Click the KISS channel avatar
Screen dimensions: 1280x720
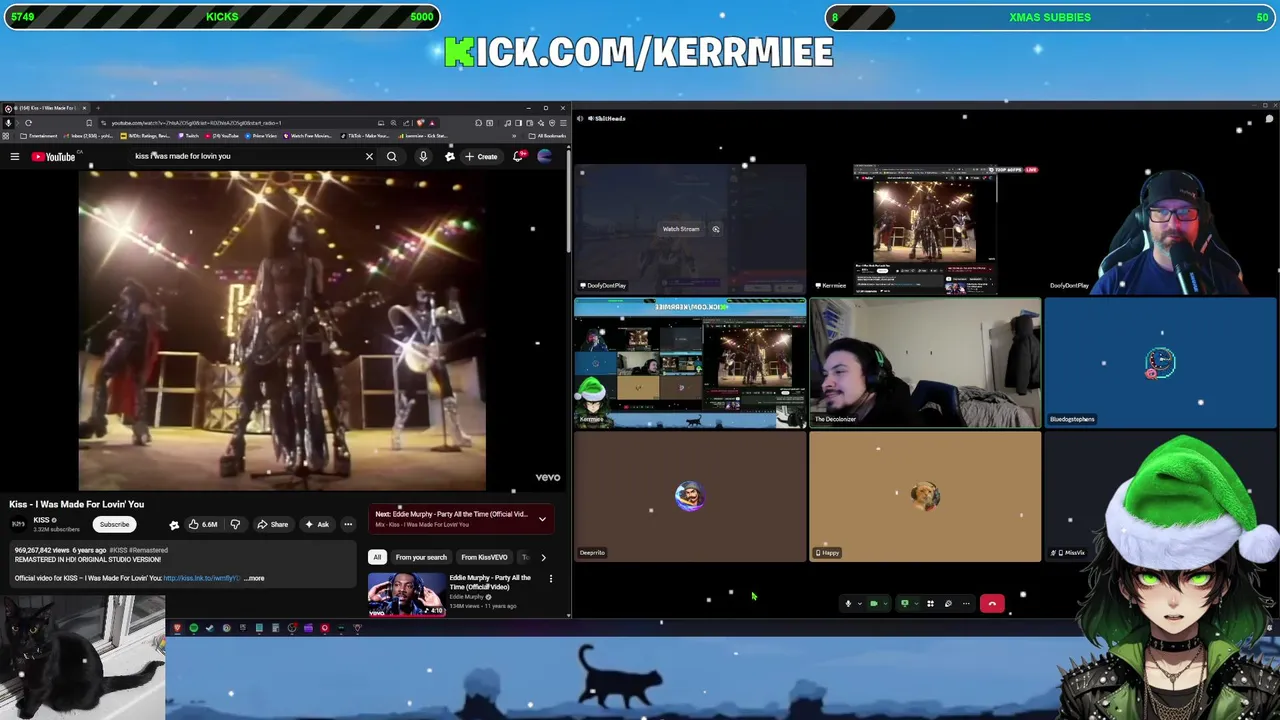(x=18, y=524)
